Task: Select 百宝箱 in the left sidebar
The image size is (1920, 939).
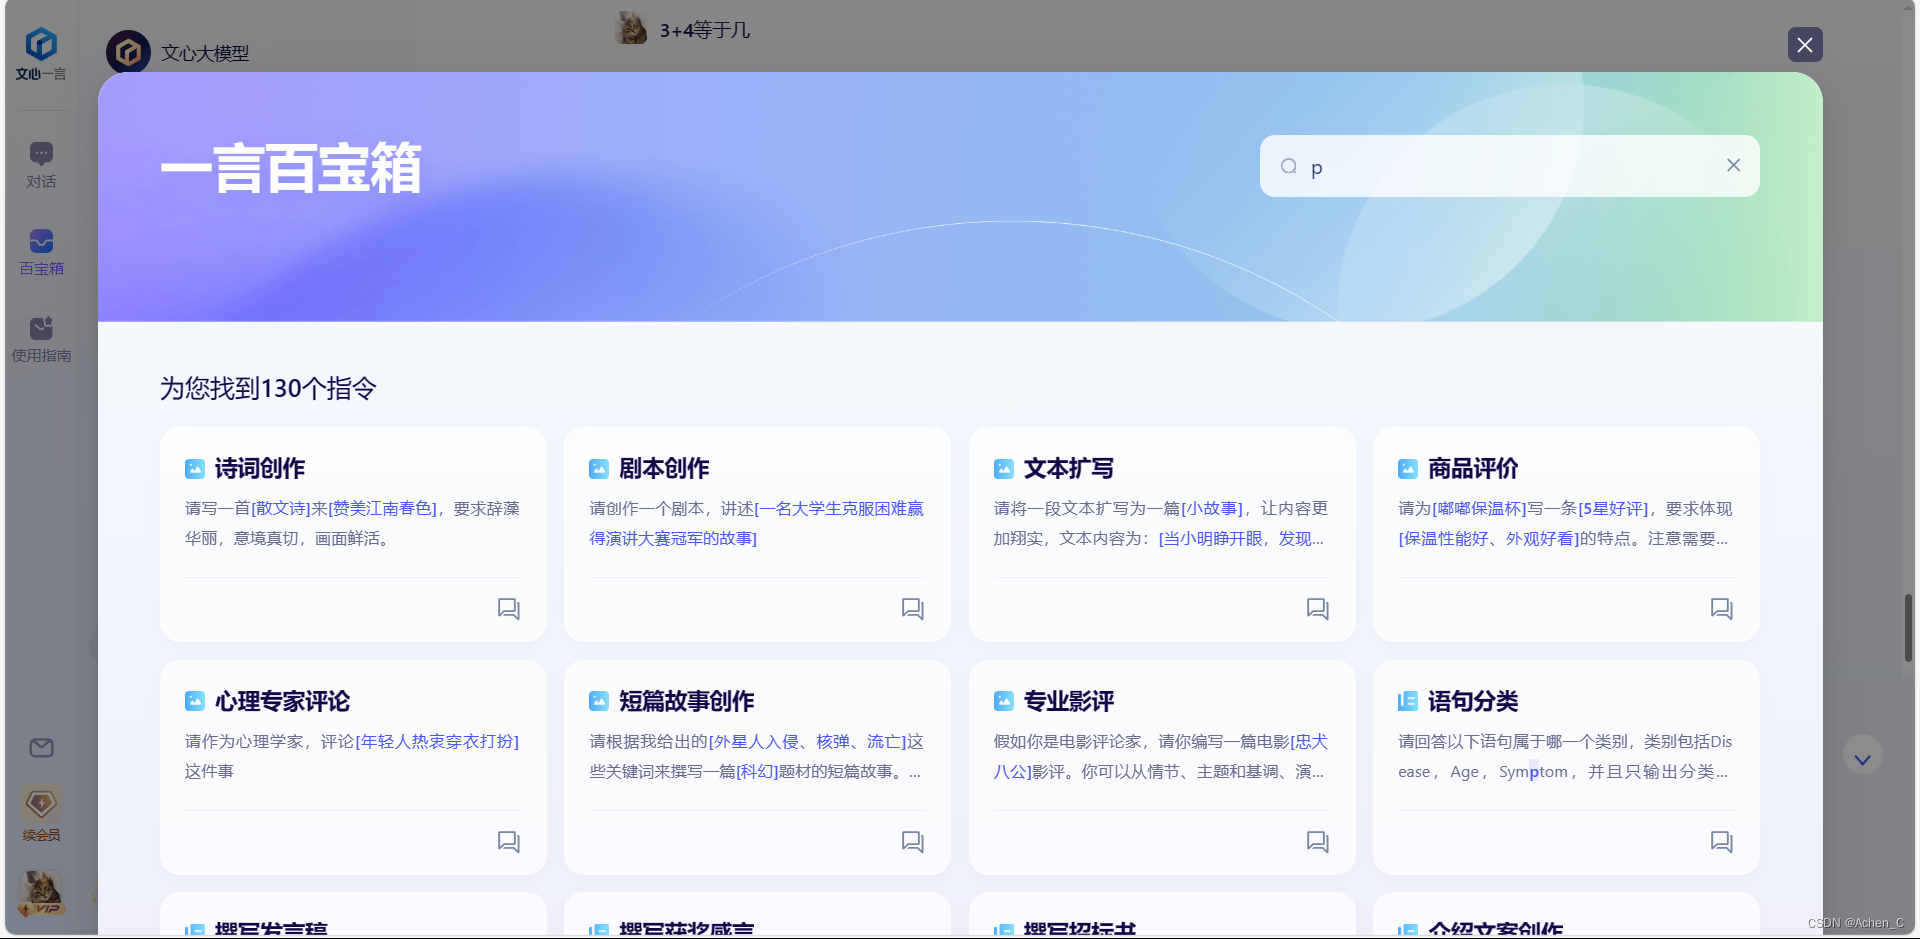Action: click(x=41, y=251)
